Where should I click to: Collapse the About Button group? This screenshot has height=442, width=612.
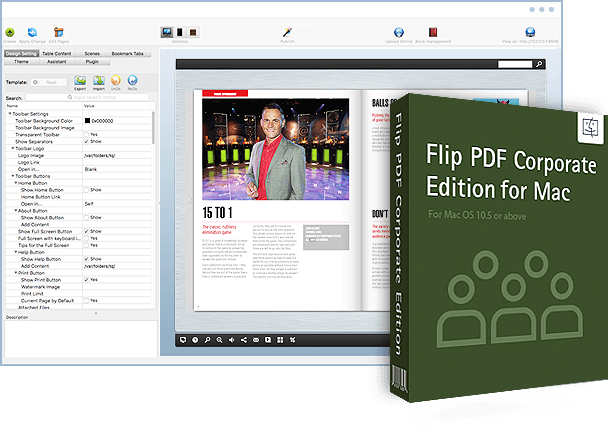tap(16, 210)
